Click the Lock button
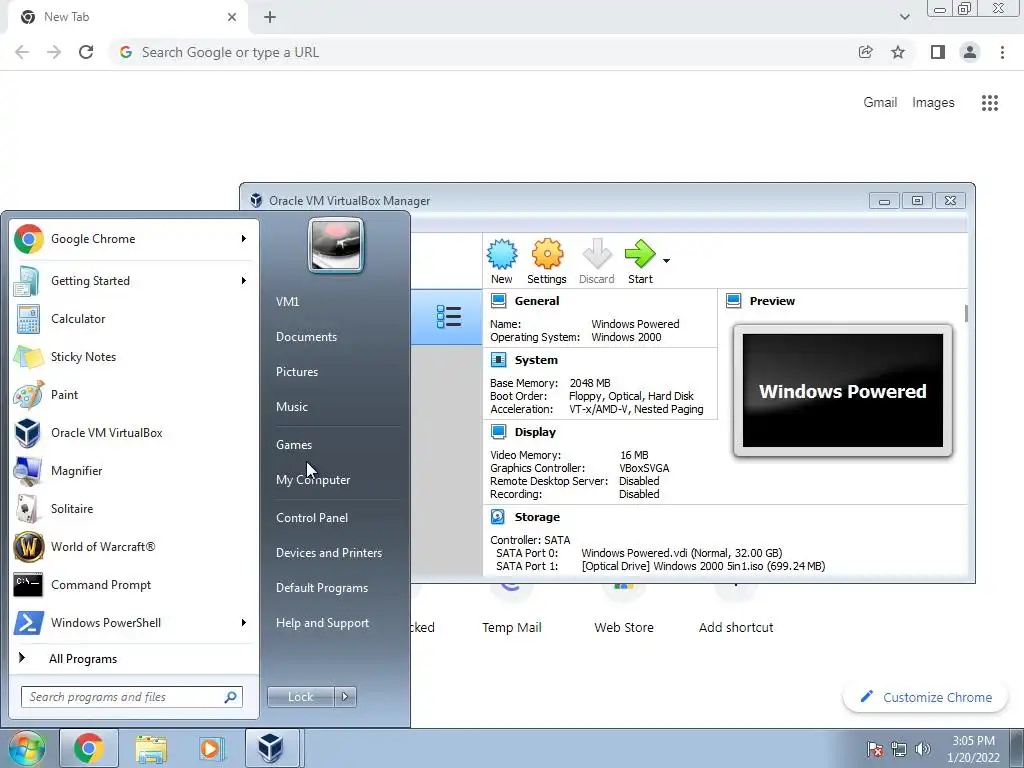 [300, 697]
